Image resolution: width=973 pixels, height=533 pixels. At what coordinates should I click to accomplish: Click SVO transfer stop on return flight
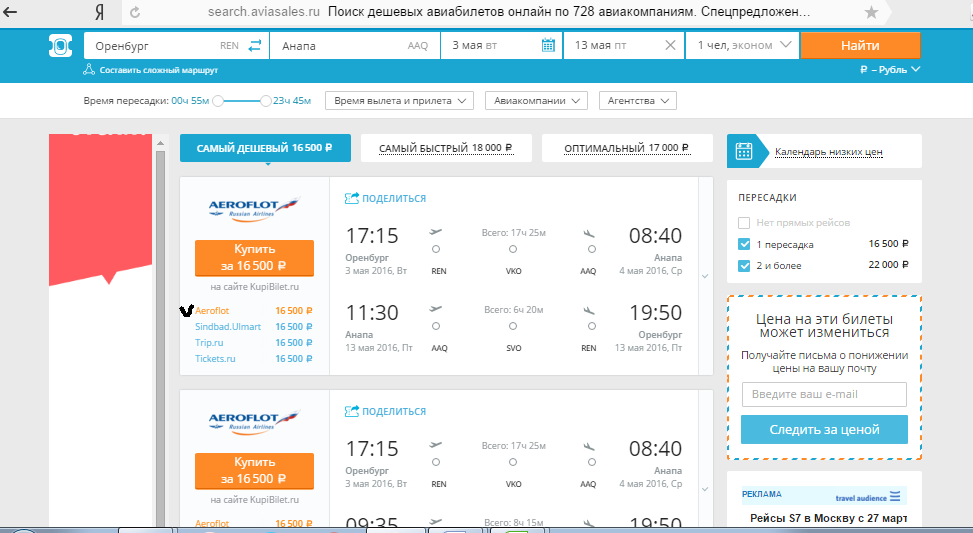pos(513,348)
